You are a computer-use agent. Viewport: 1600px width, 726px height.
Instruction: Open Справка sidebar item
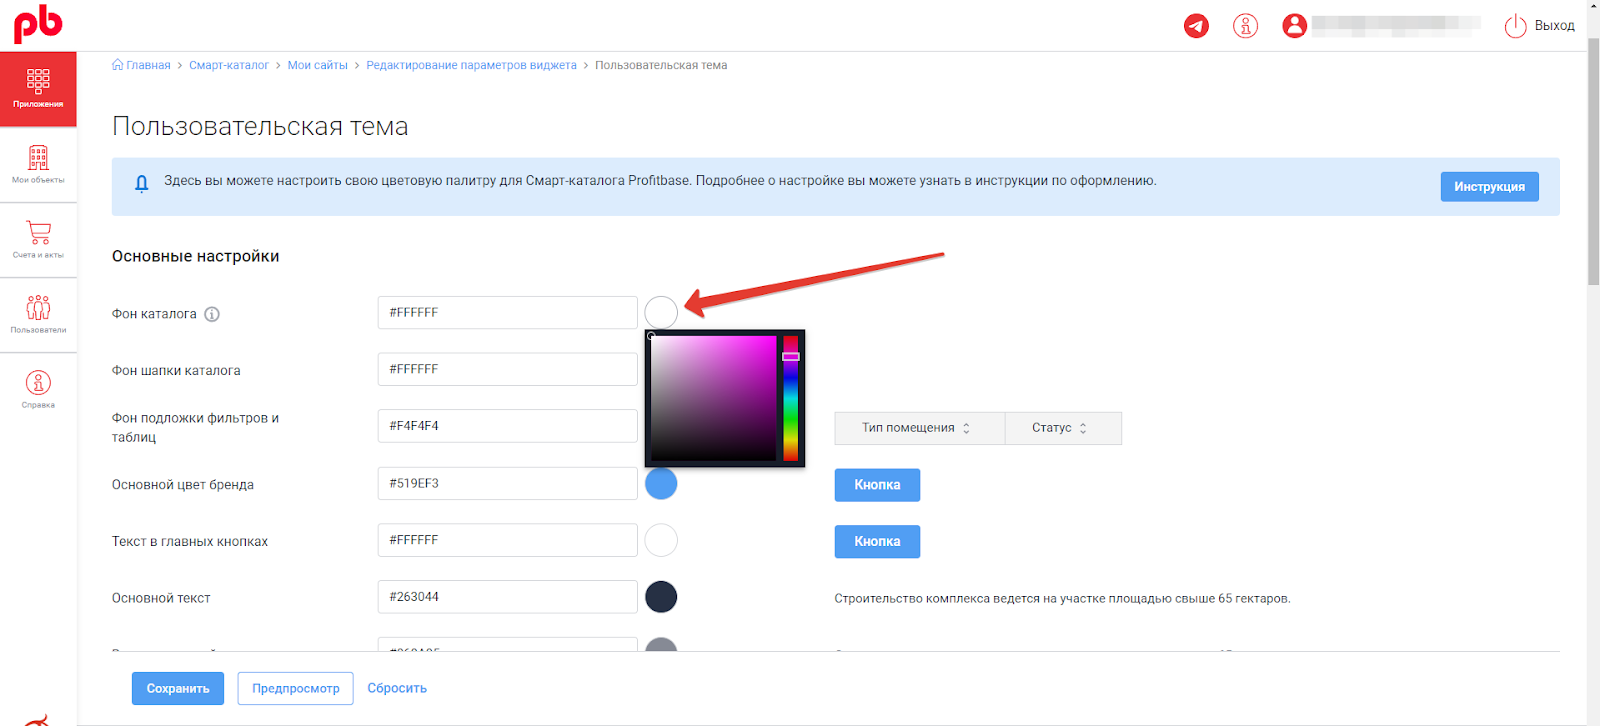pyautogui.click(x=38, y=390)
